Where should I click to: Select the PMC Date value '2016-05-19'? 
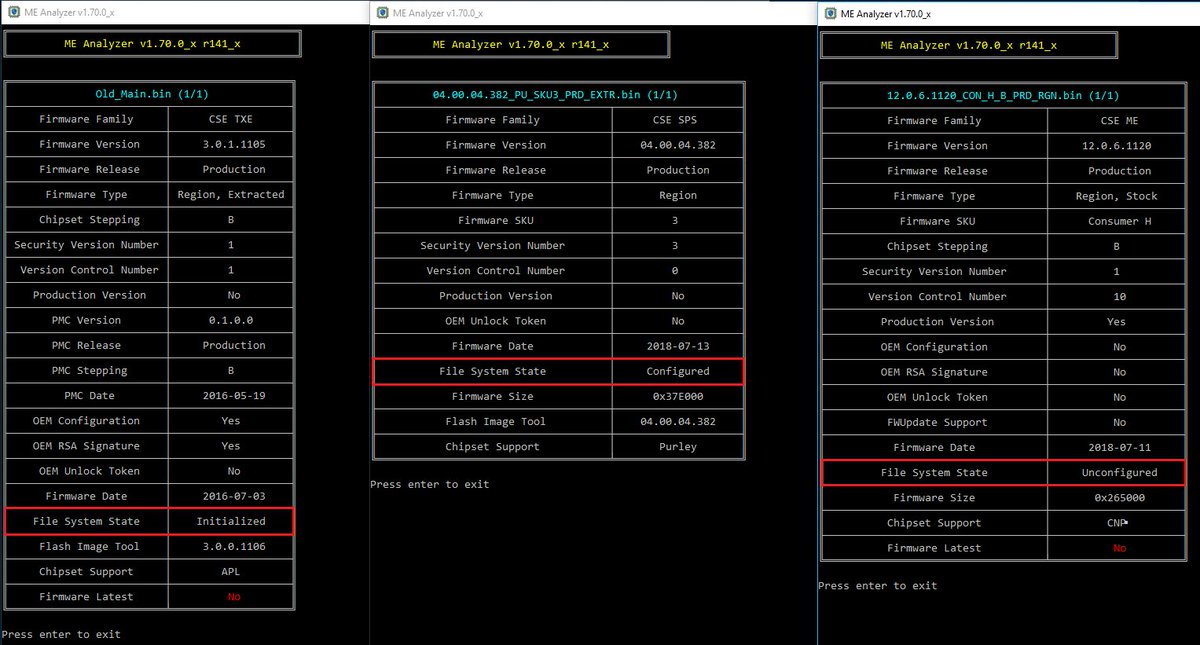[x=233, y=395]
